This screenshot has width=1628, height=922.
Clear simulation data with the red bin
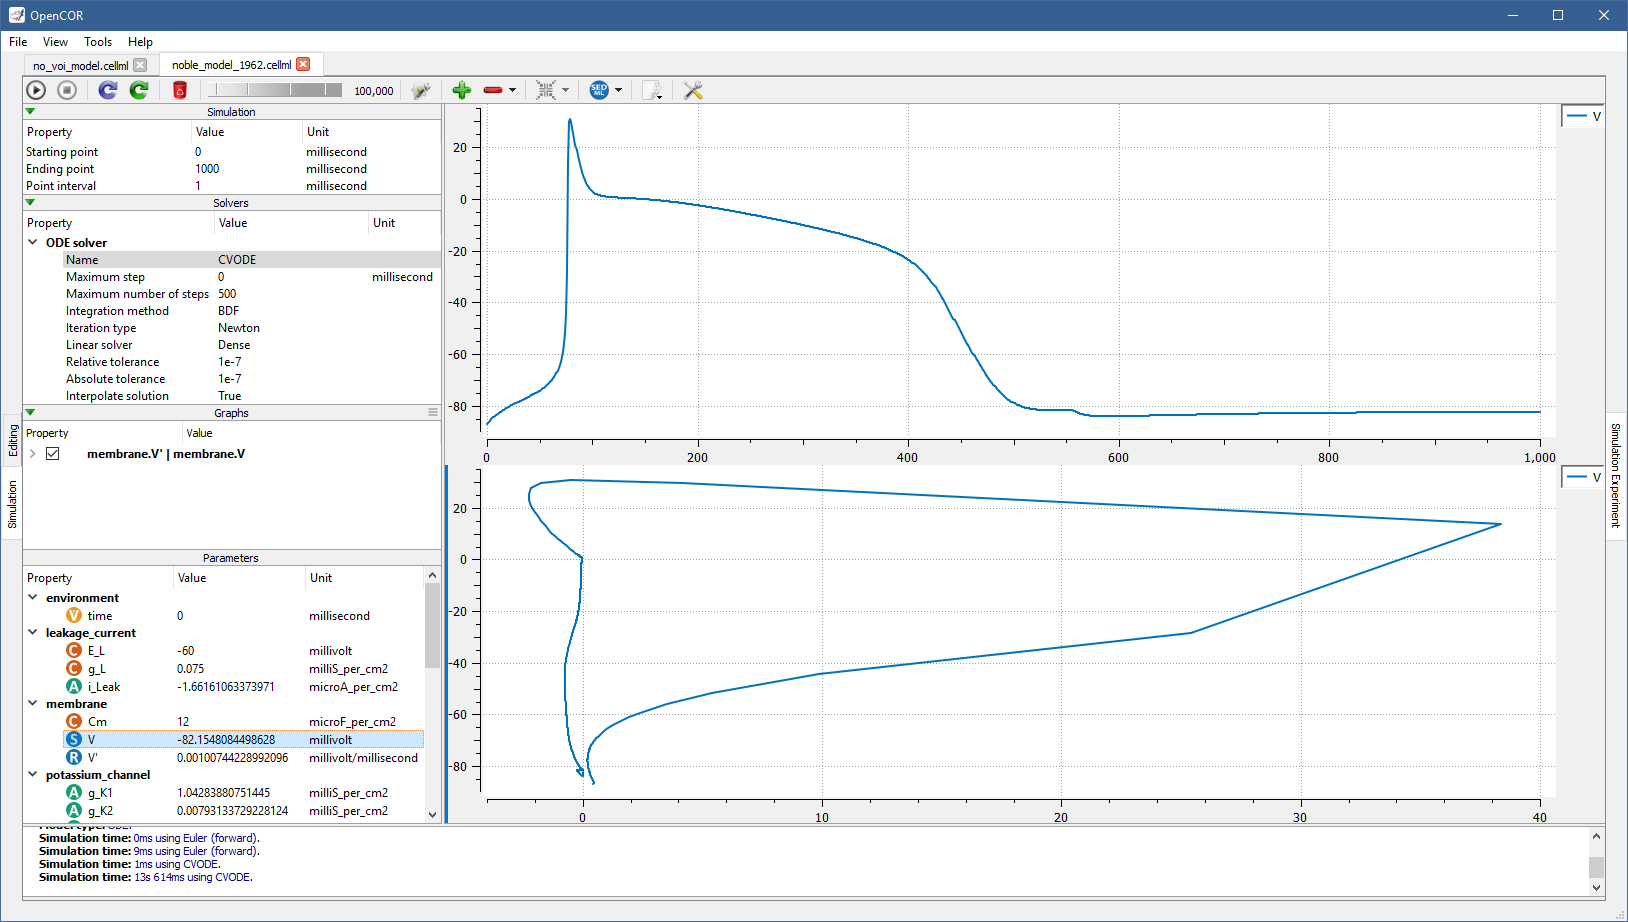(180, 90)
